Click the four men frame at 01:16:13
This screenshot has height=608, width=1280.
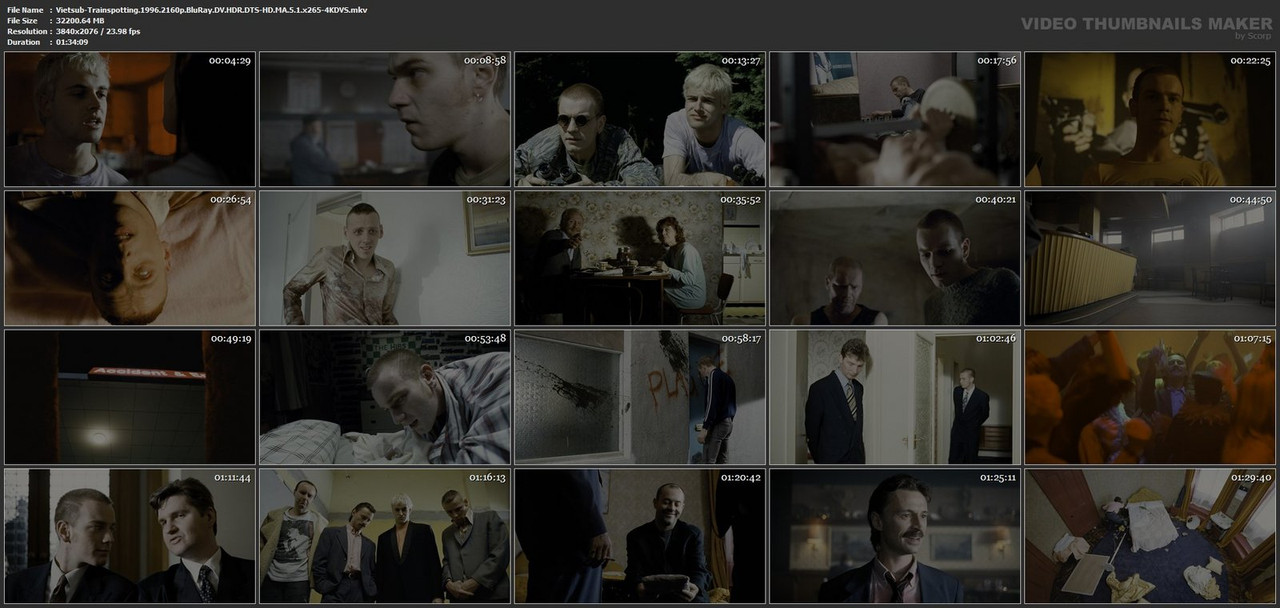tap(385, 536)
